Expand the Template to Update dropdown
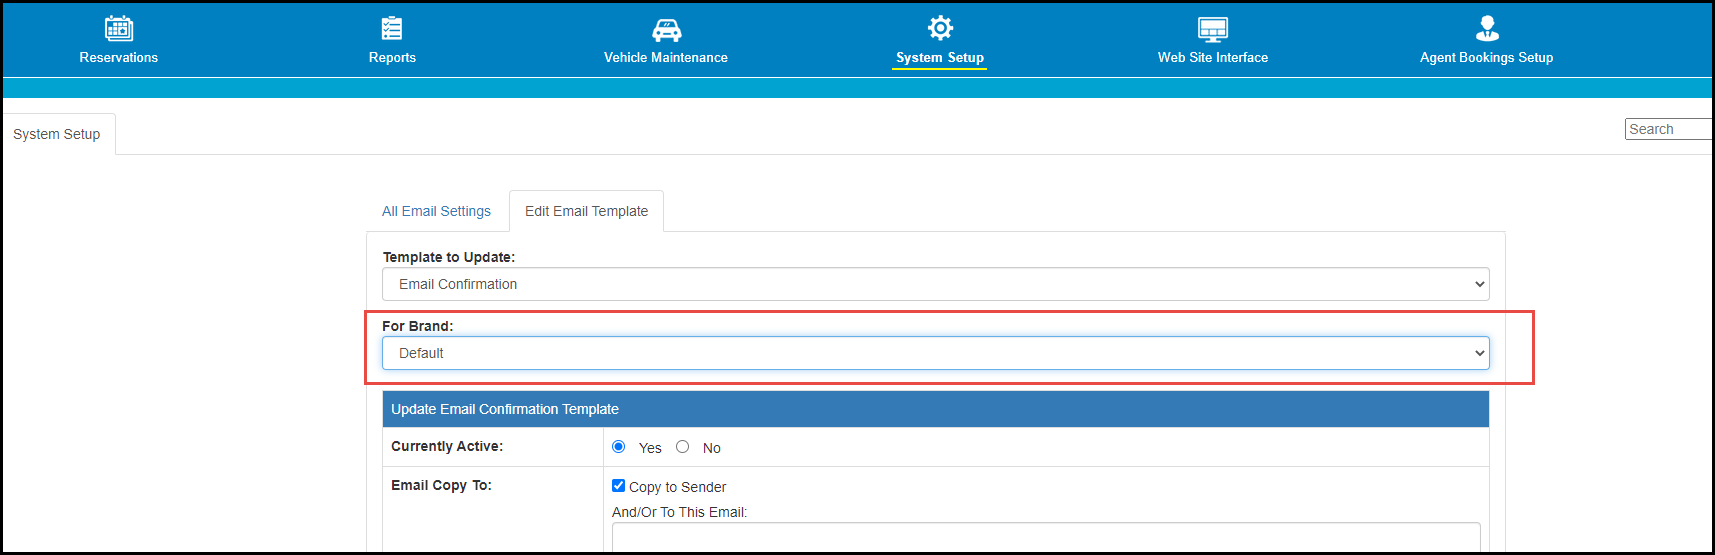Viewport: 1715px width, 555px height. tap(935, 284)
